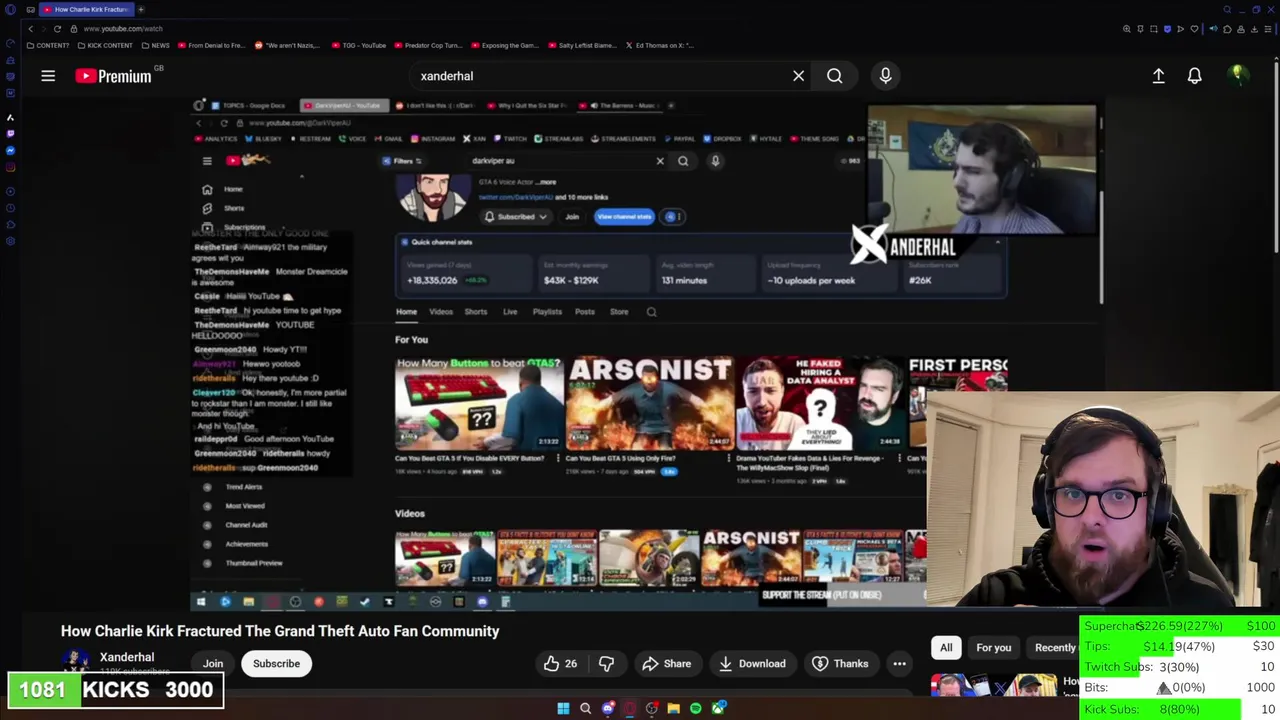This screenshot has height=720, width=1280.
Task: Open the first suggested video thumbnail
Action: coord(994,685)
